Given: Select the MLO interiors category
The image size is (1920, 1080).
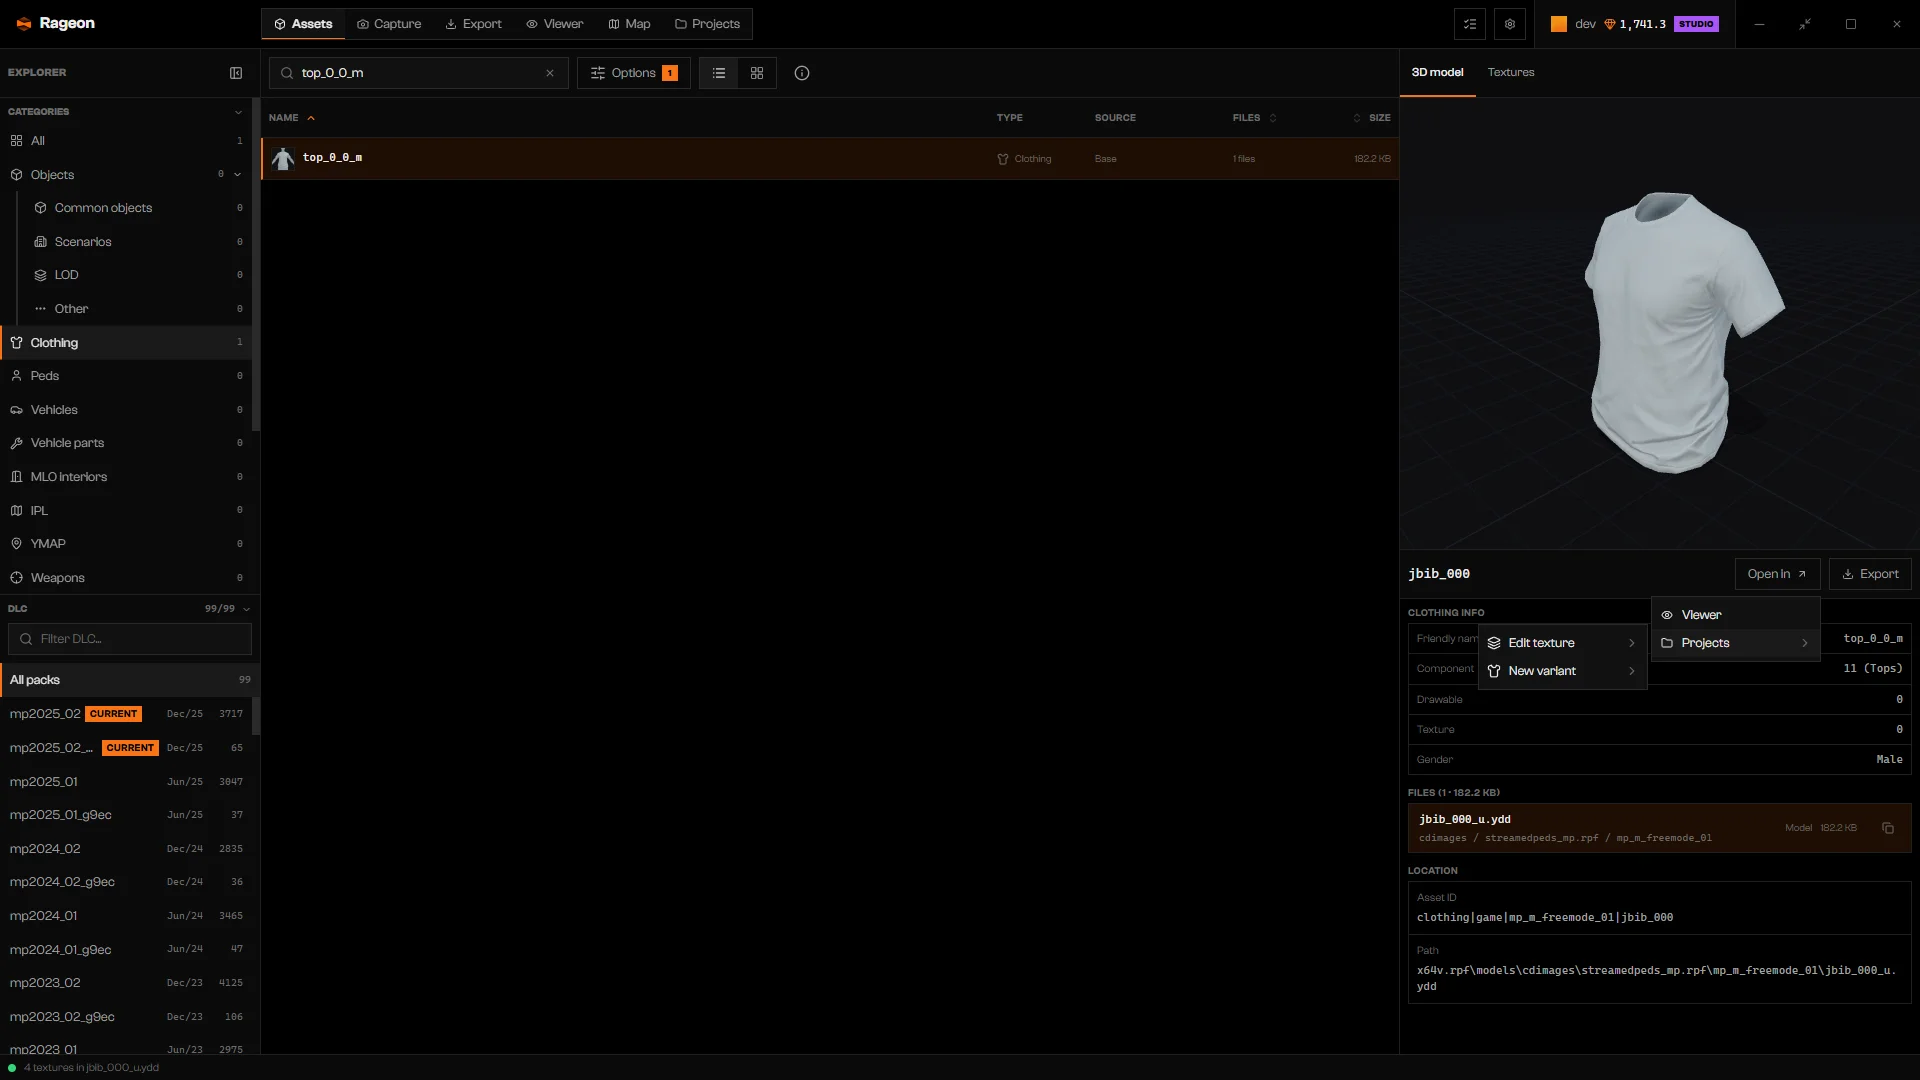Looking at the screenshot, I should (x=125, y=477).
